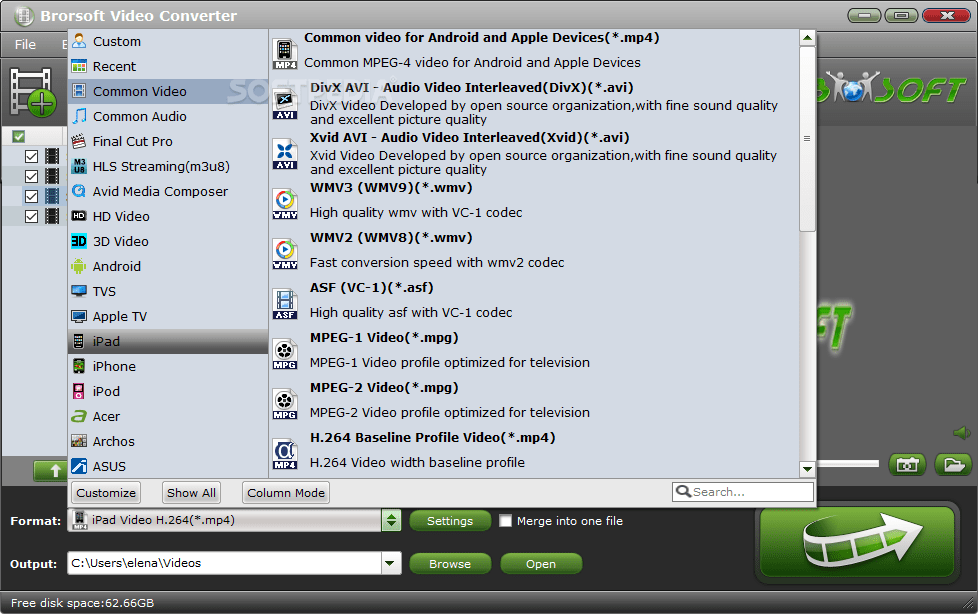
Task: Click the volume slider track
Action: coord(847,464)
